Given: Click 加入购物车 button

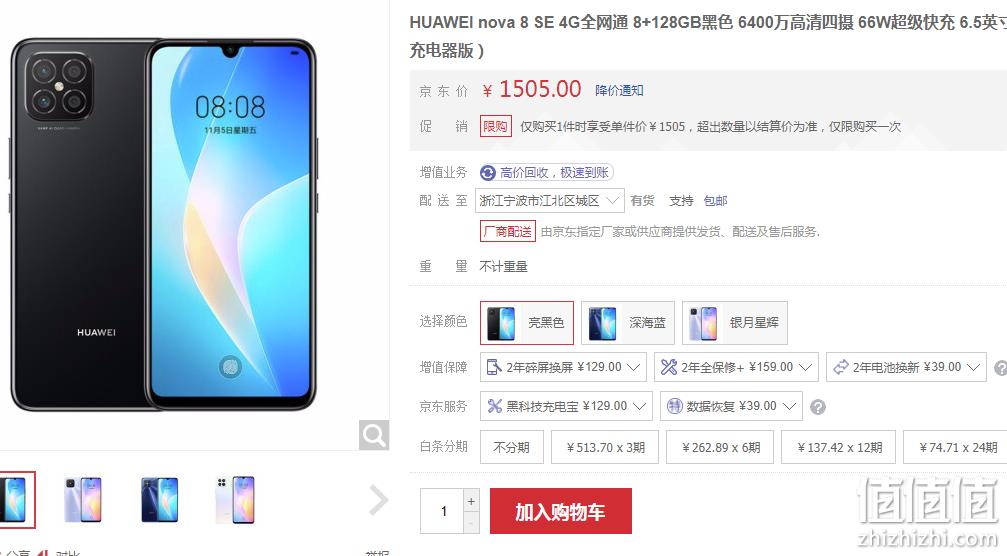Looking at the screenshot, I should 561,511.
